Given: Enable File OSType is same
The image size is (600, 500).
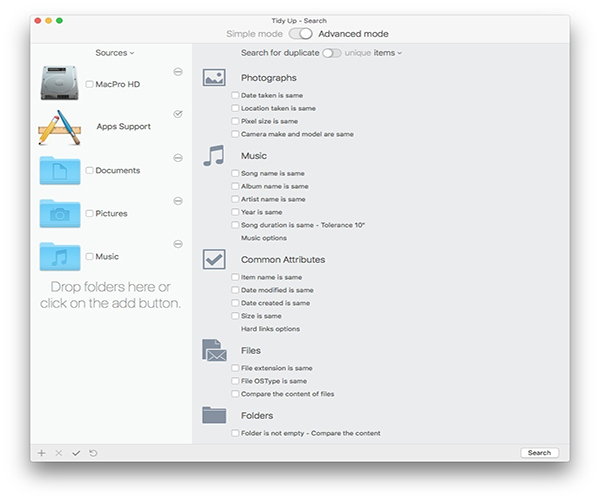Looking at the screenshot, I should pyautogui.click(x=235, y=381).
